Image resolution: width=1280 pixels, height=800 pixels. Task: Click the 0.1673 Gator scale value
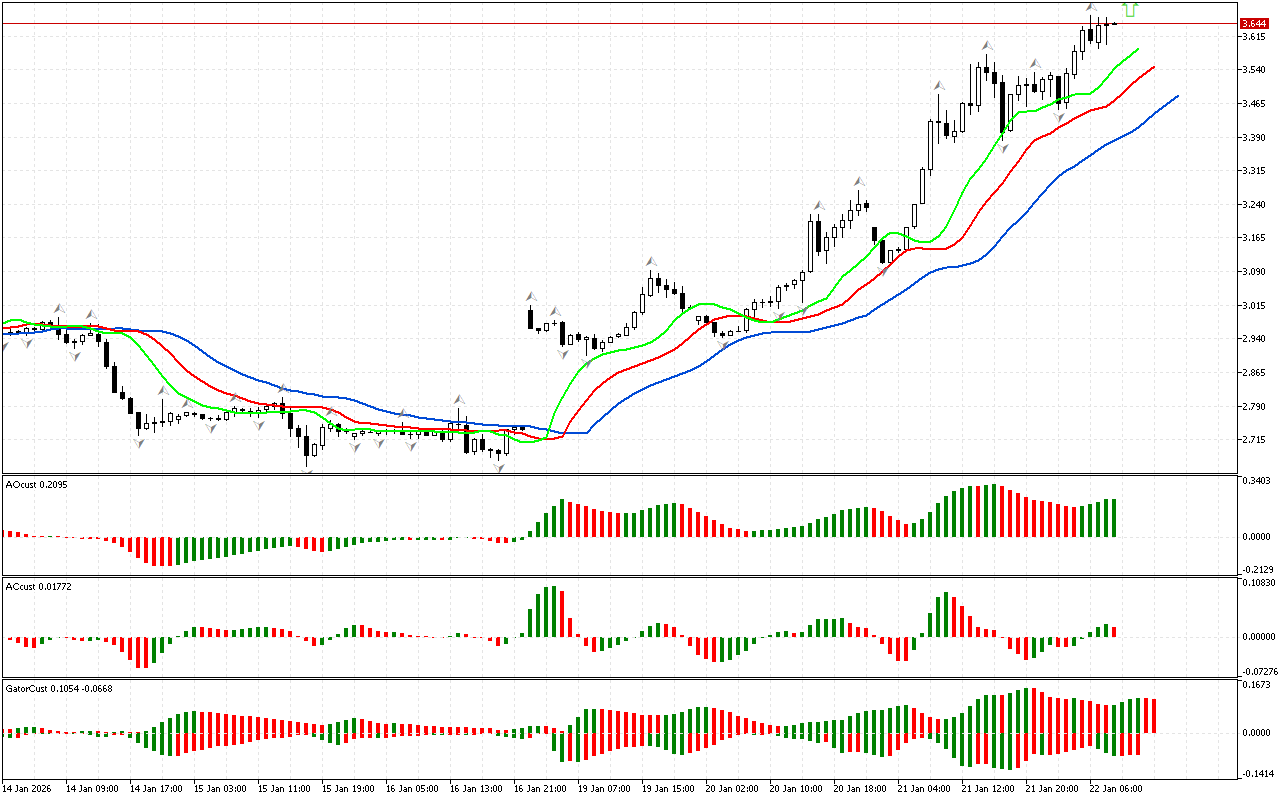(1254, 686)
